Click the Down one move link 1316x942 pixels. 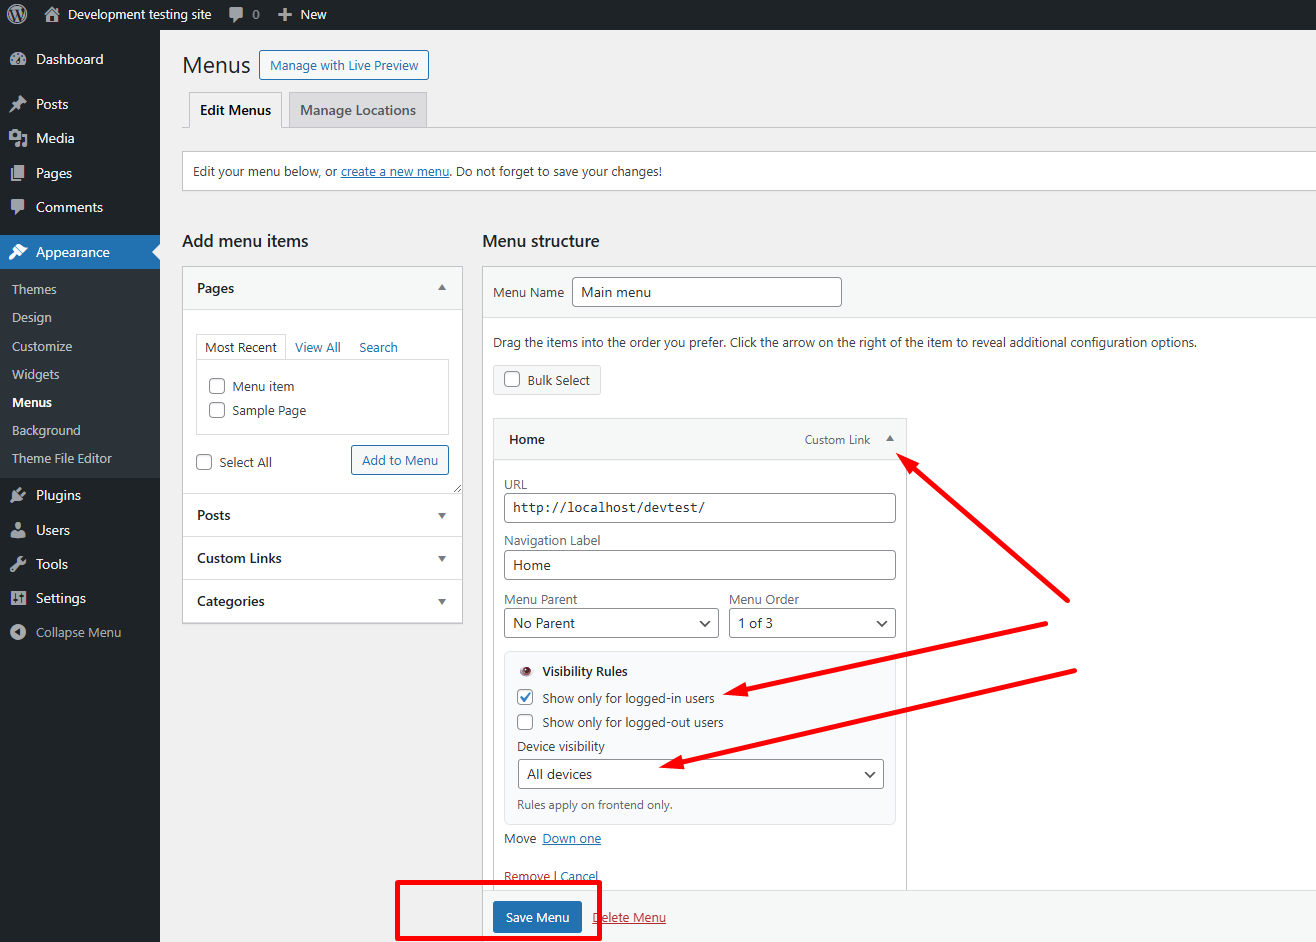pos(572,838)
